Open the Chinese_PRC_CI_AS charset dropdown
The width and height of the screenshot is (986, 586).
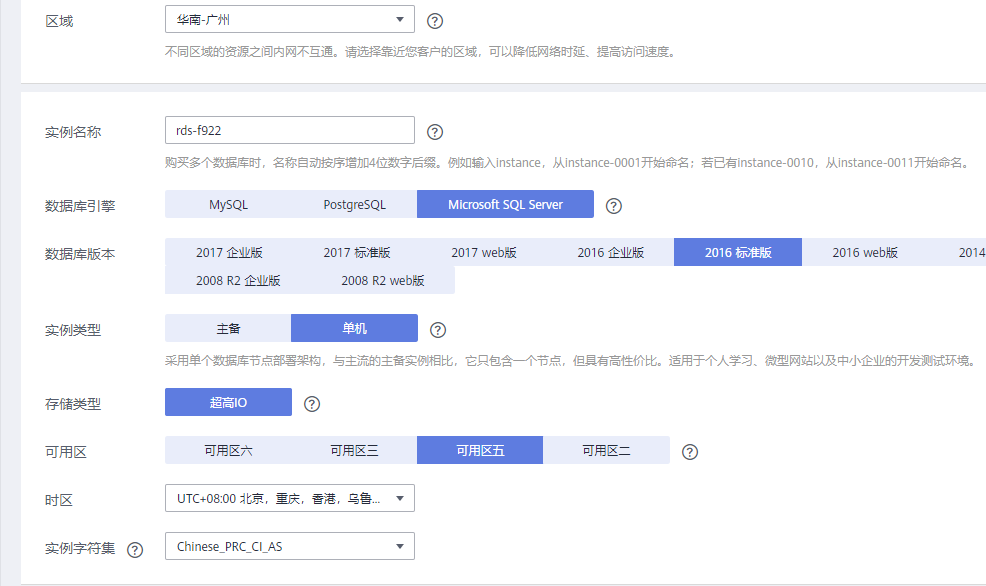(290, 546)
